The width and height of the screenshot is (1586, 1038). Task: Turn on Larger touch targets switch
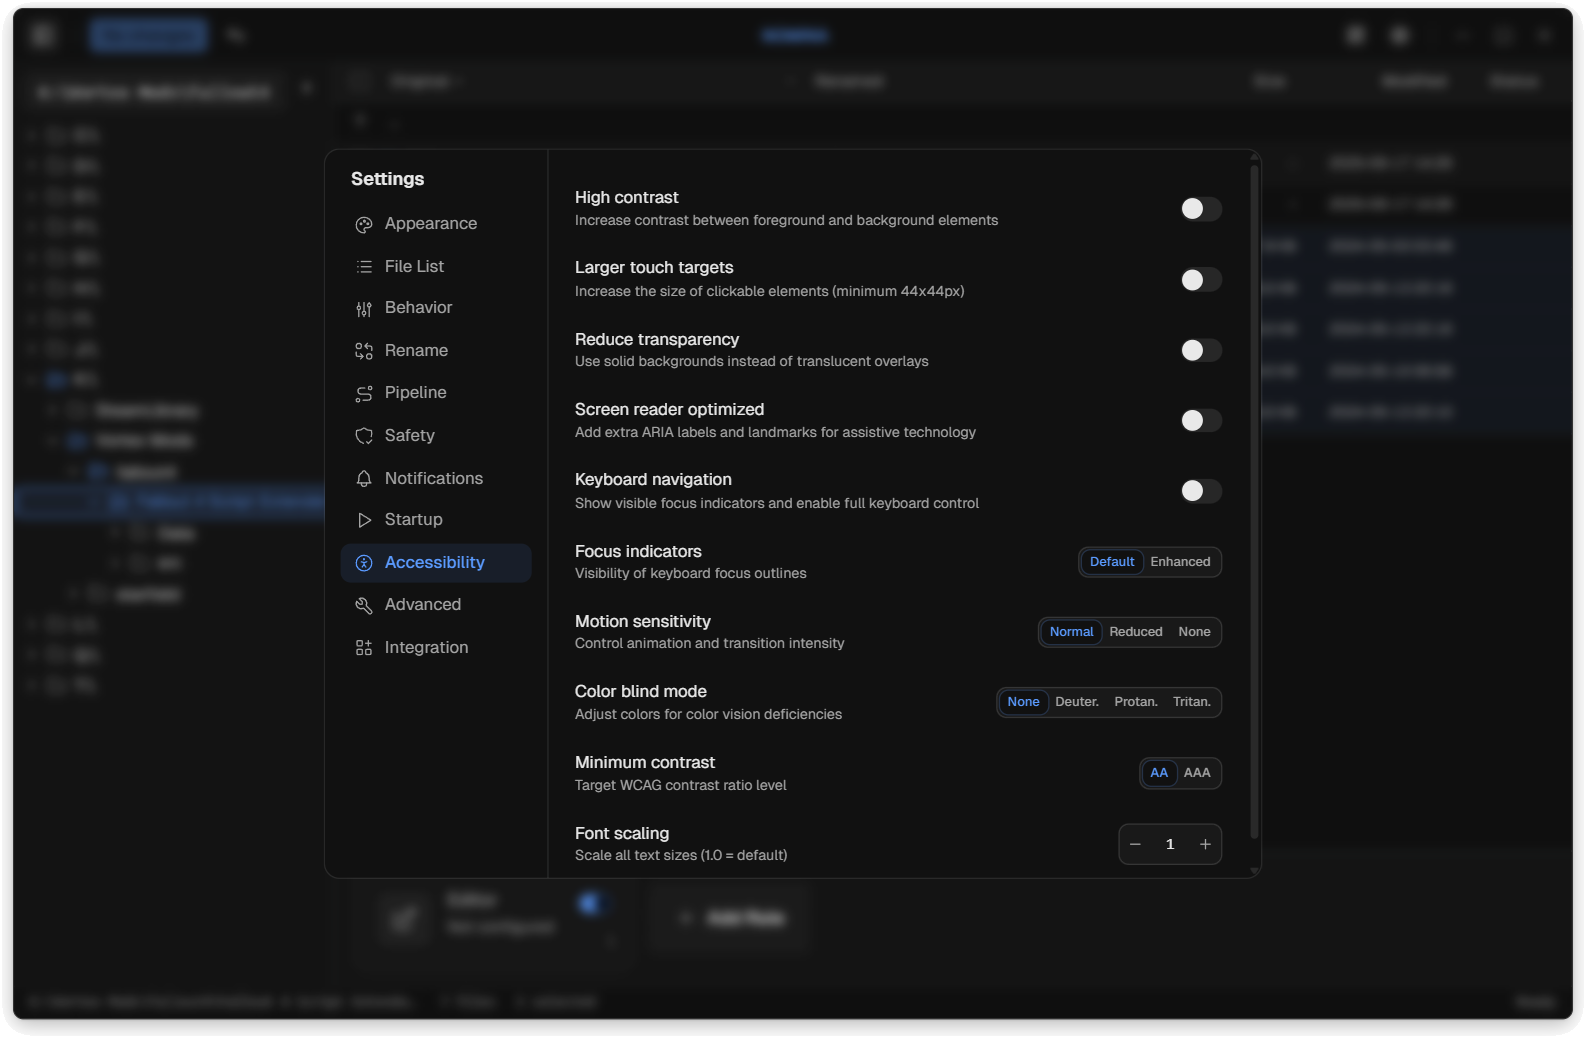point(1200,280)
